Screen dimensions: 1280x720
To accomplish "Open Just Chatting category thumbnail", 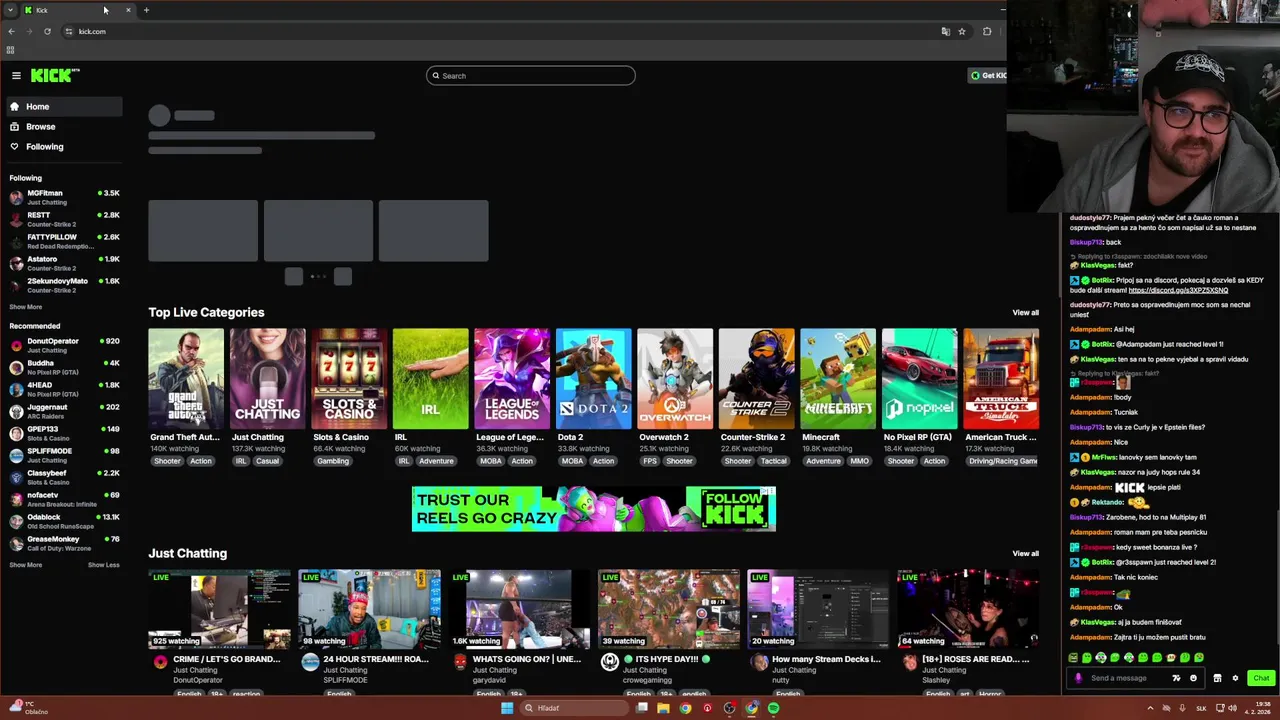I will tap(268, 378).
